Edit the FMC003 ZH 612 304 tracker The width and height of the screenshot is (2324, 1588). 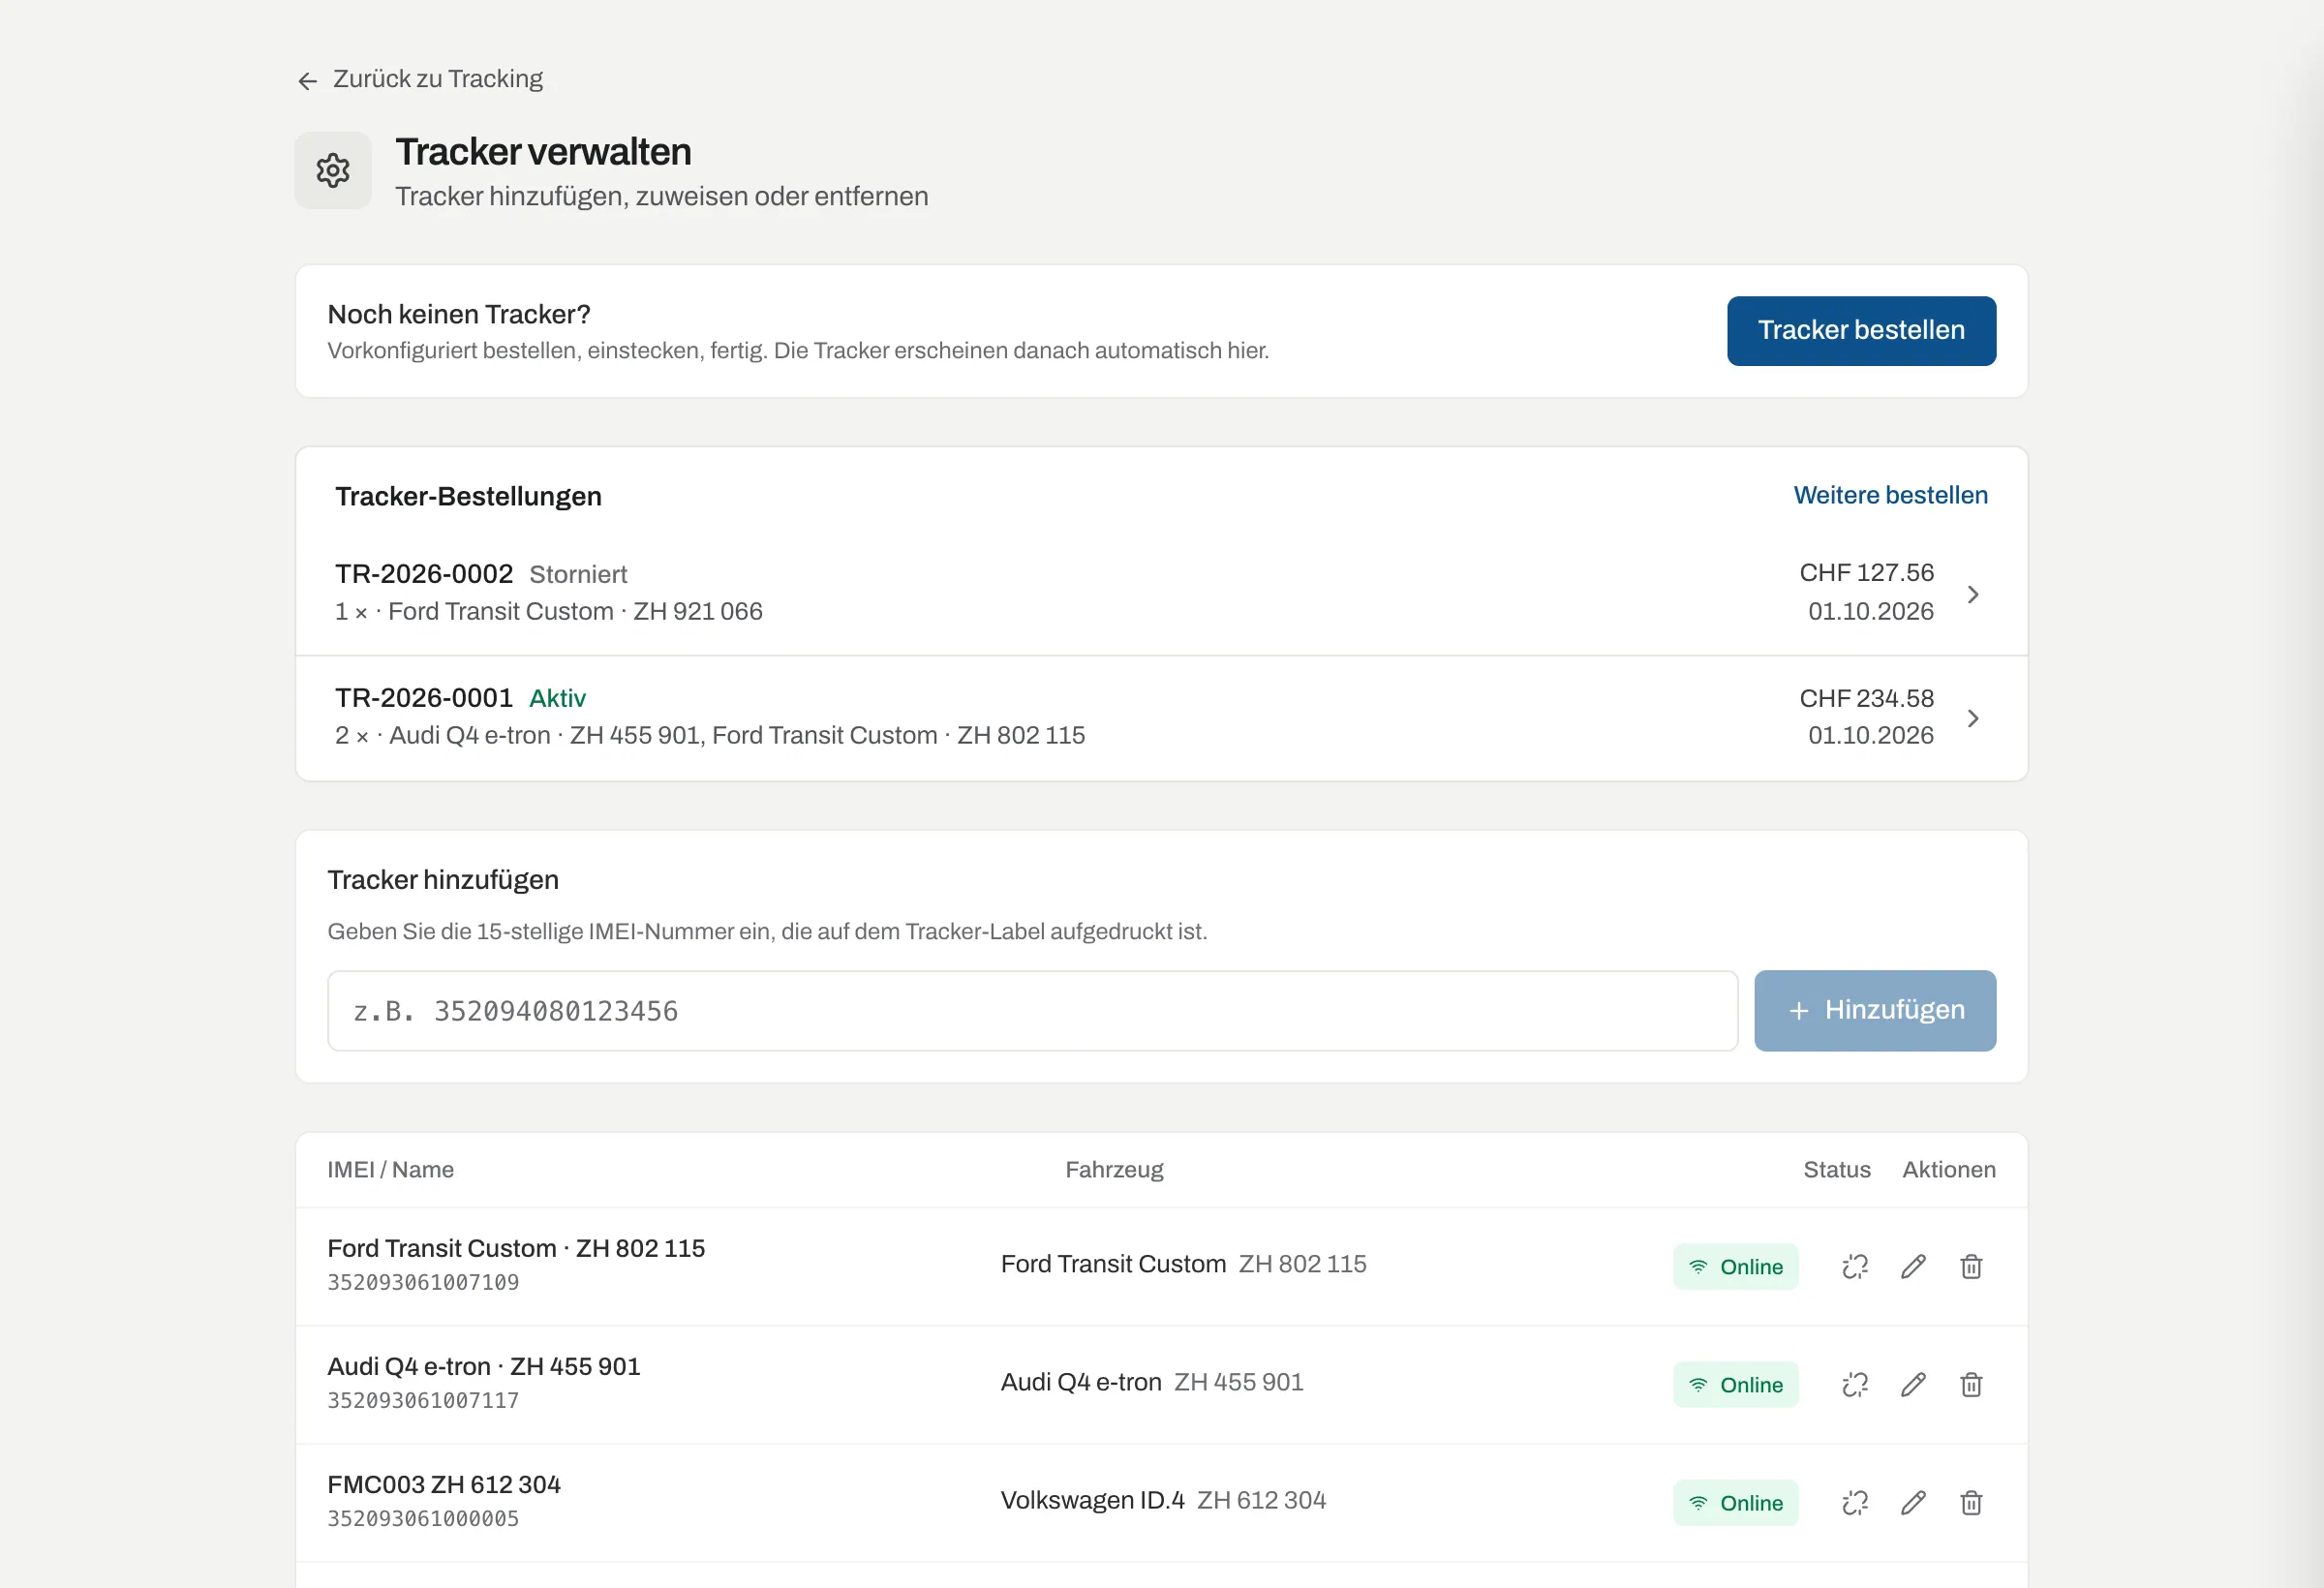(1913, 1503)
